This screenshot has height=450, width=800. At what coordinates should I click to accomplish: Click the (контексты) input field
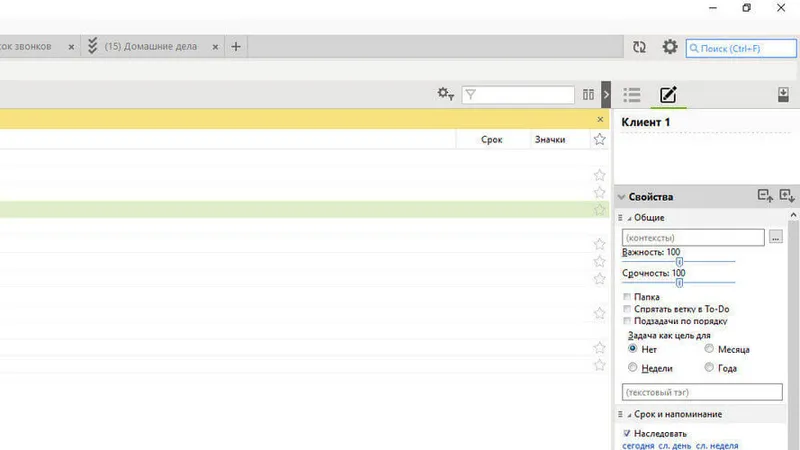(x=693, y=238)
